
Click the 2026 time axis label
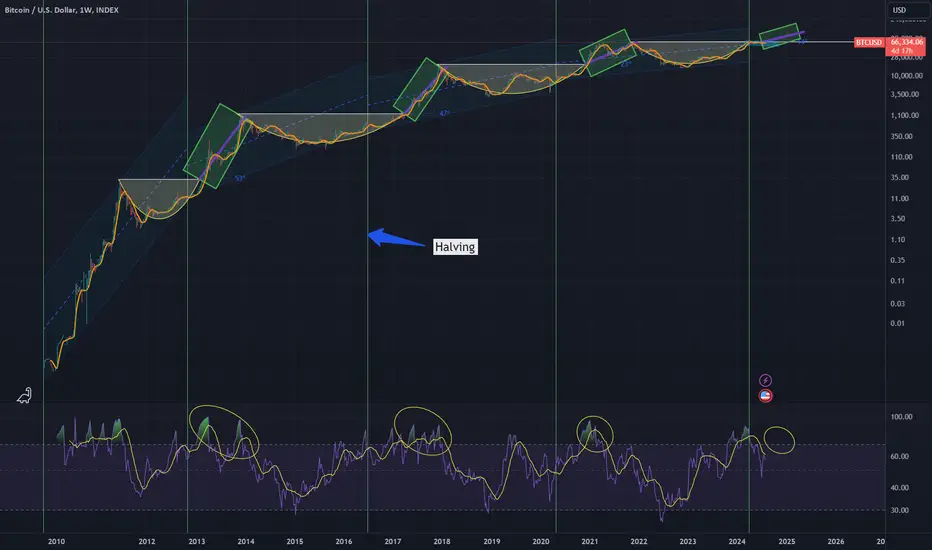coord(836,542)
